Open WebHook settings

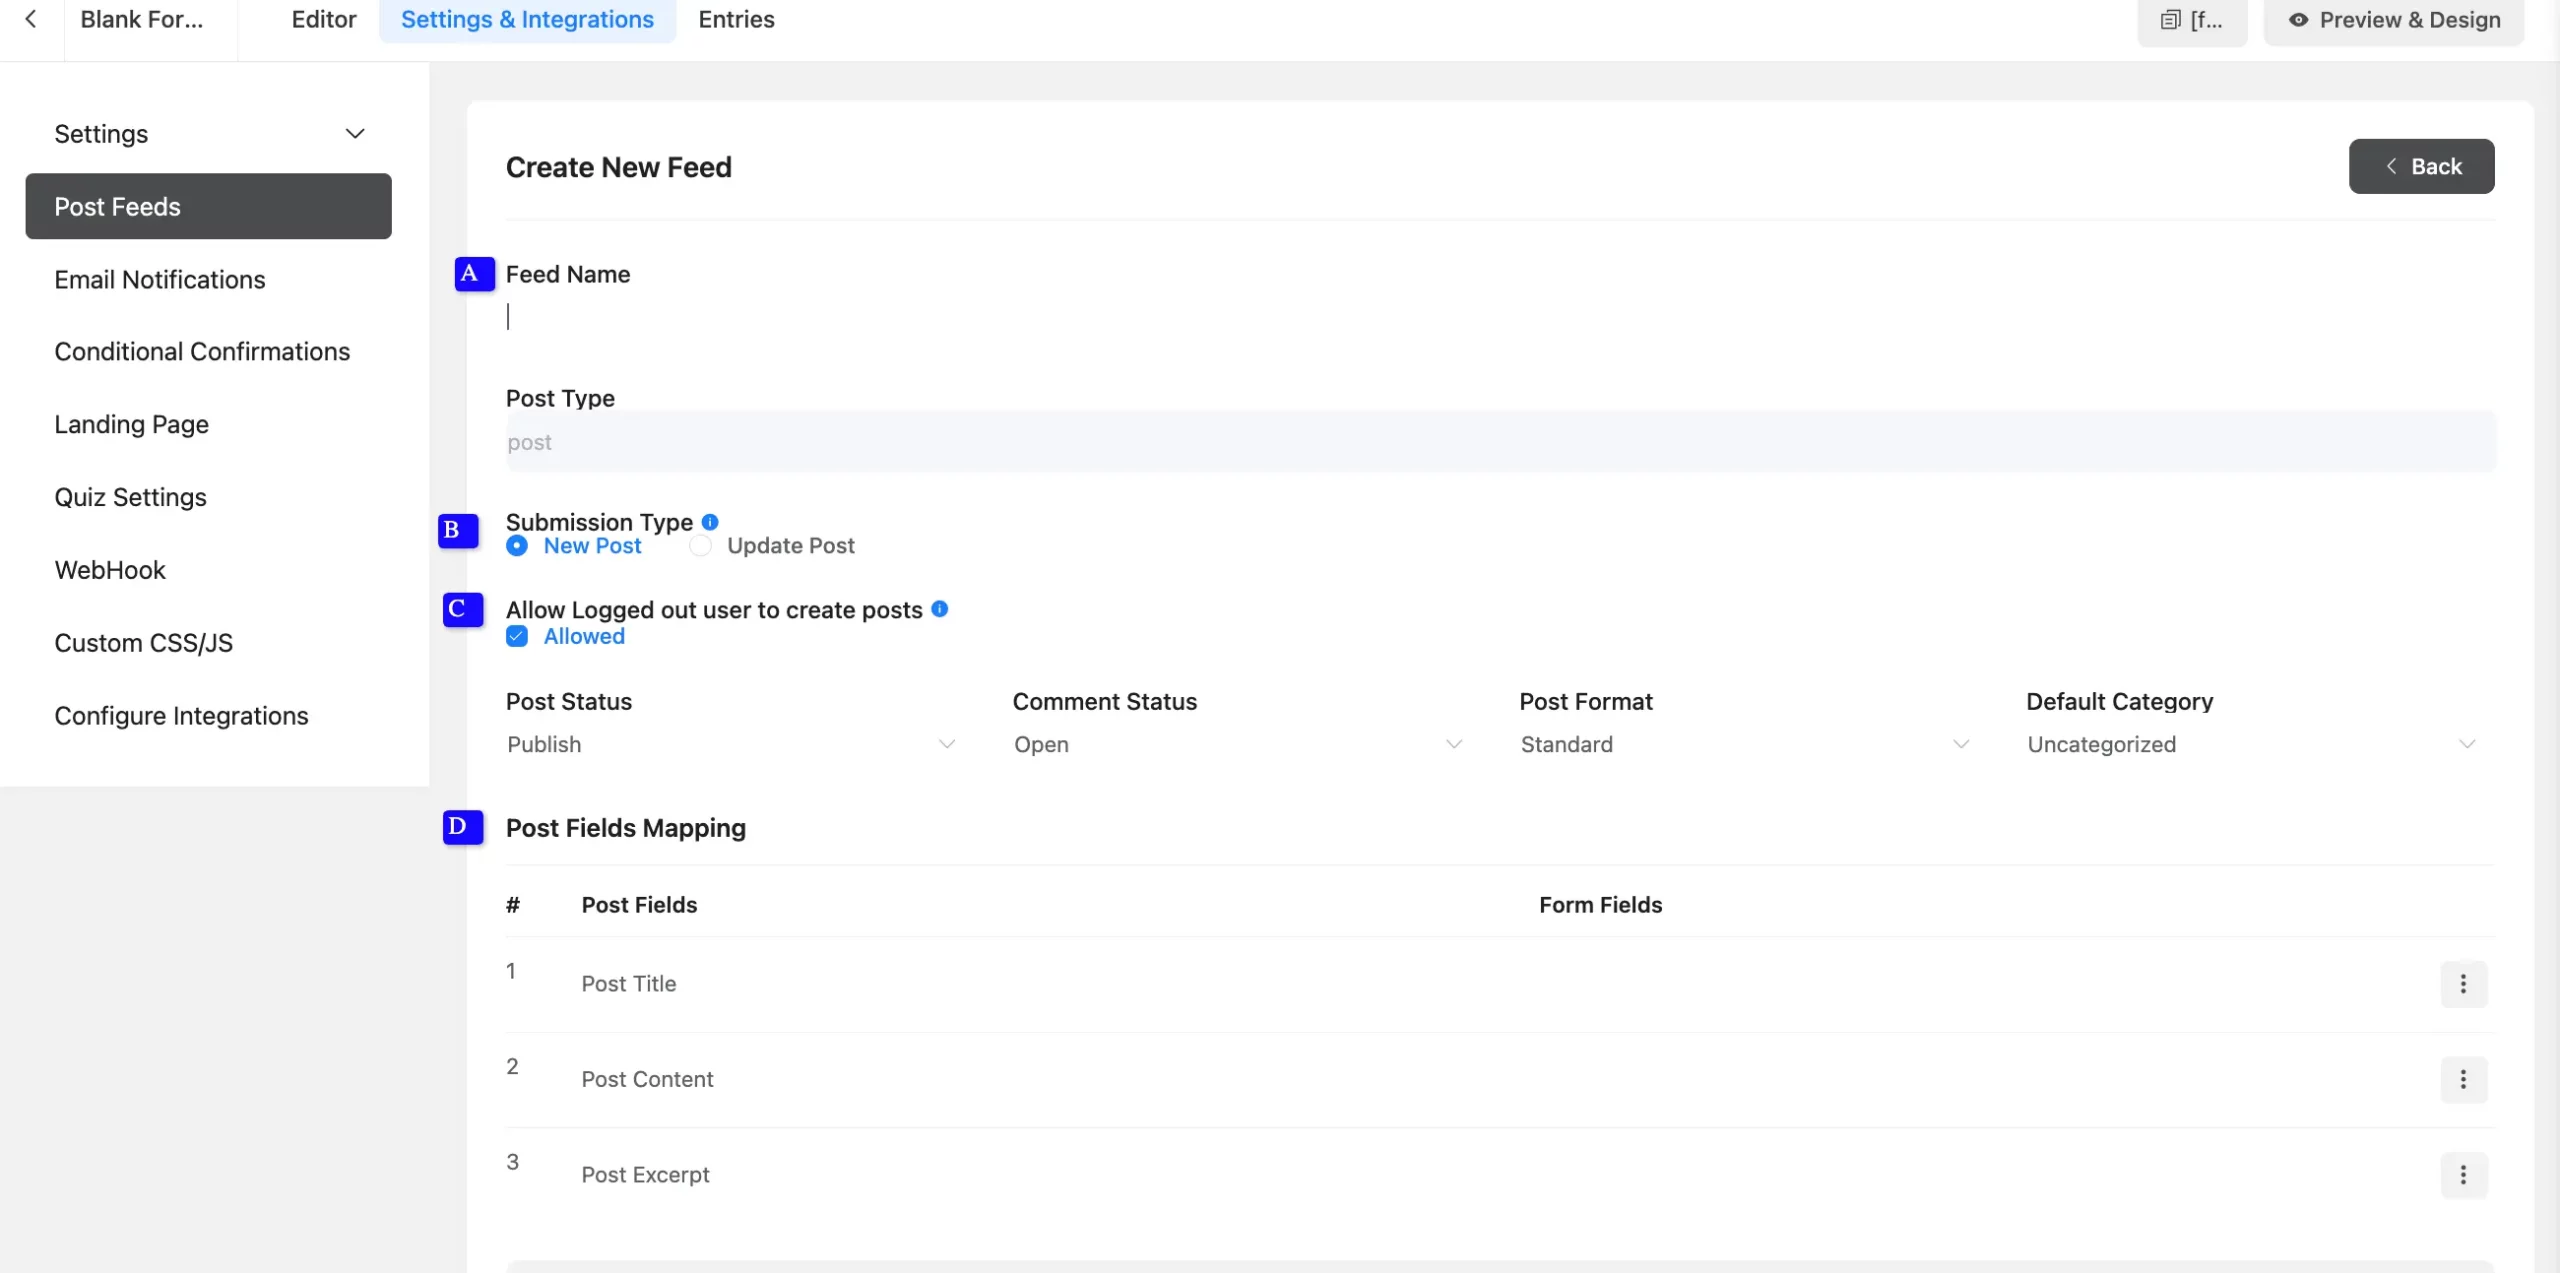tap(110, 570)
